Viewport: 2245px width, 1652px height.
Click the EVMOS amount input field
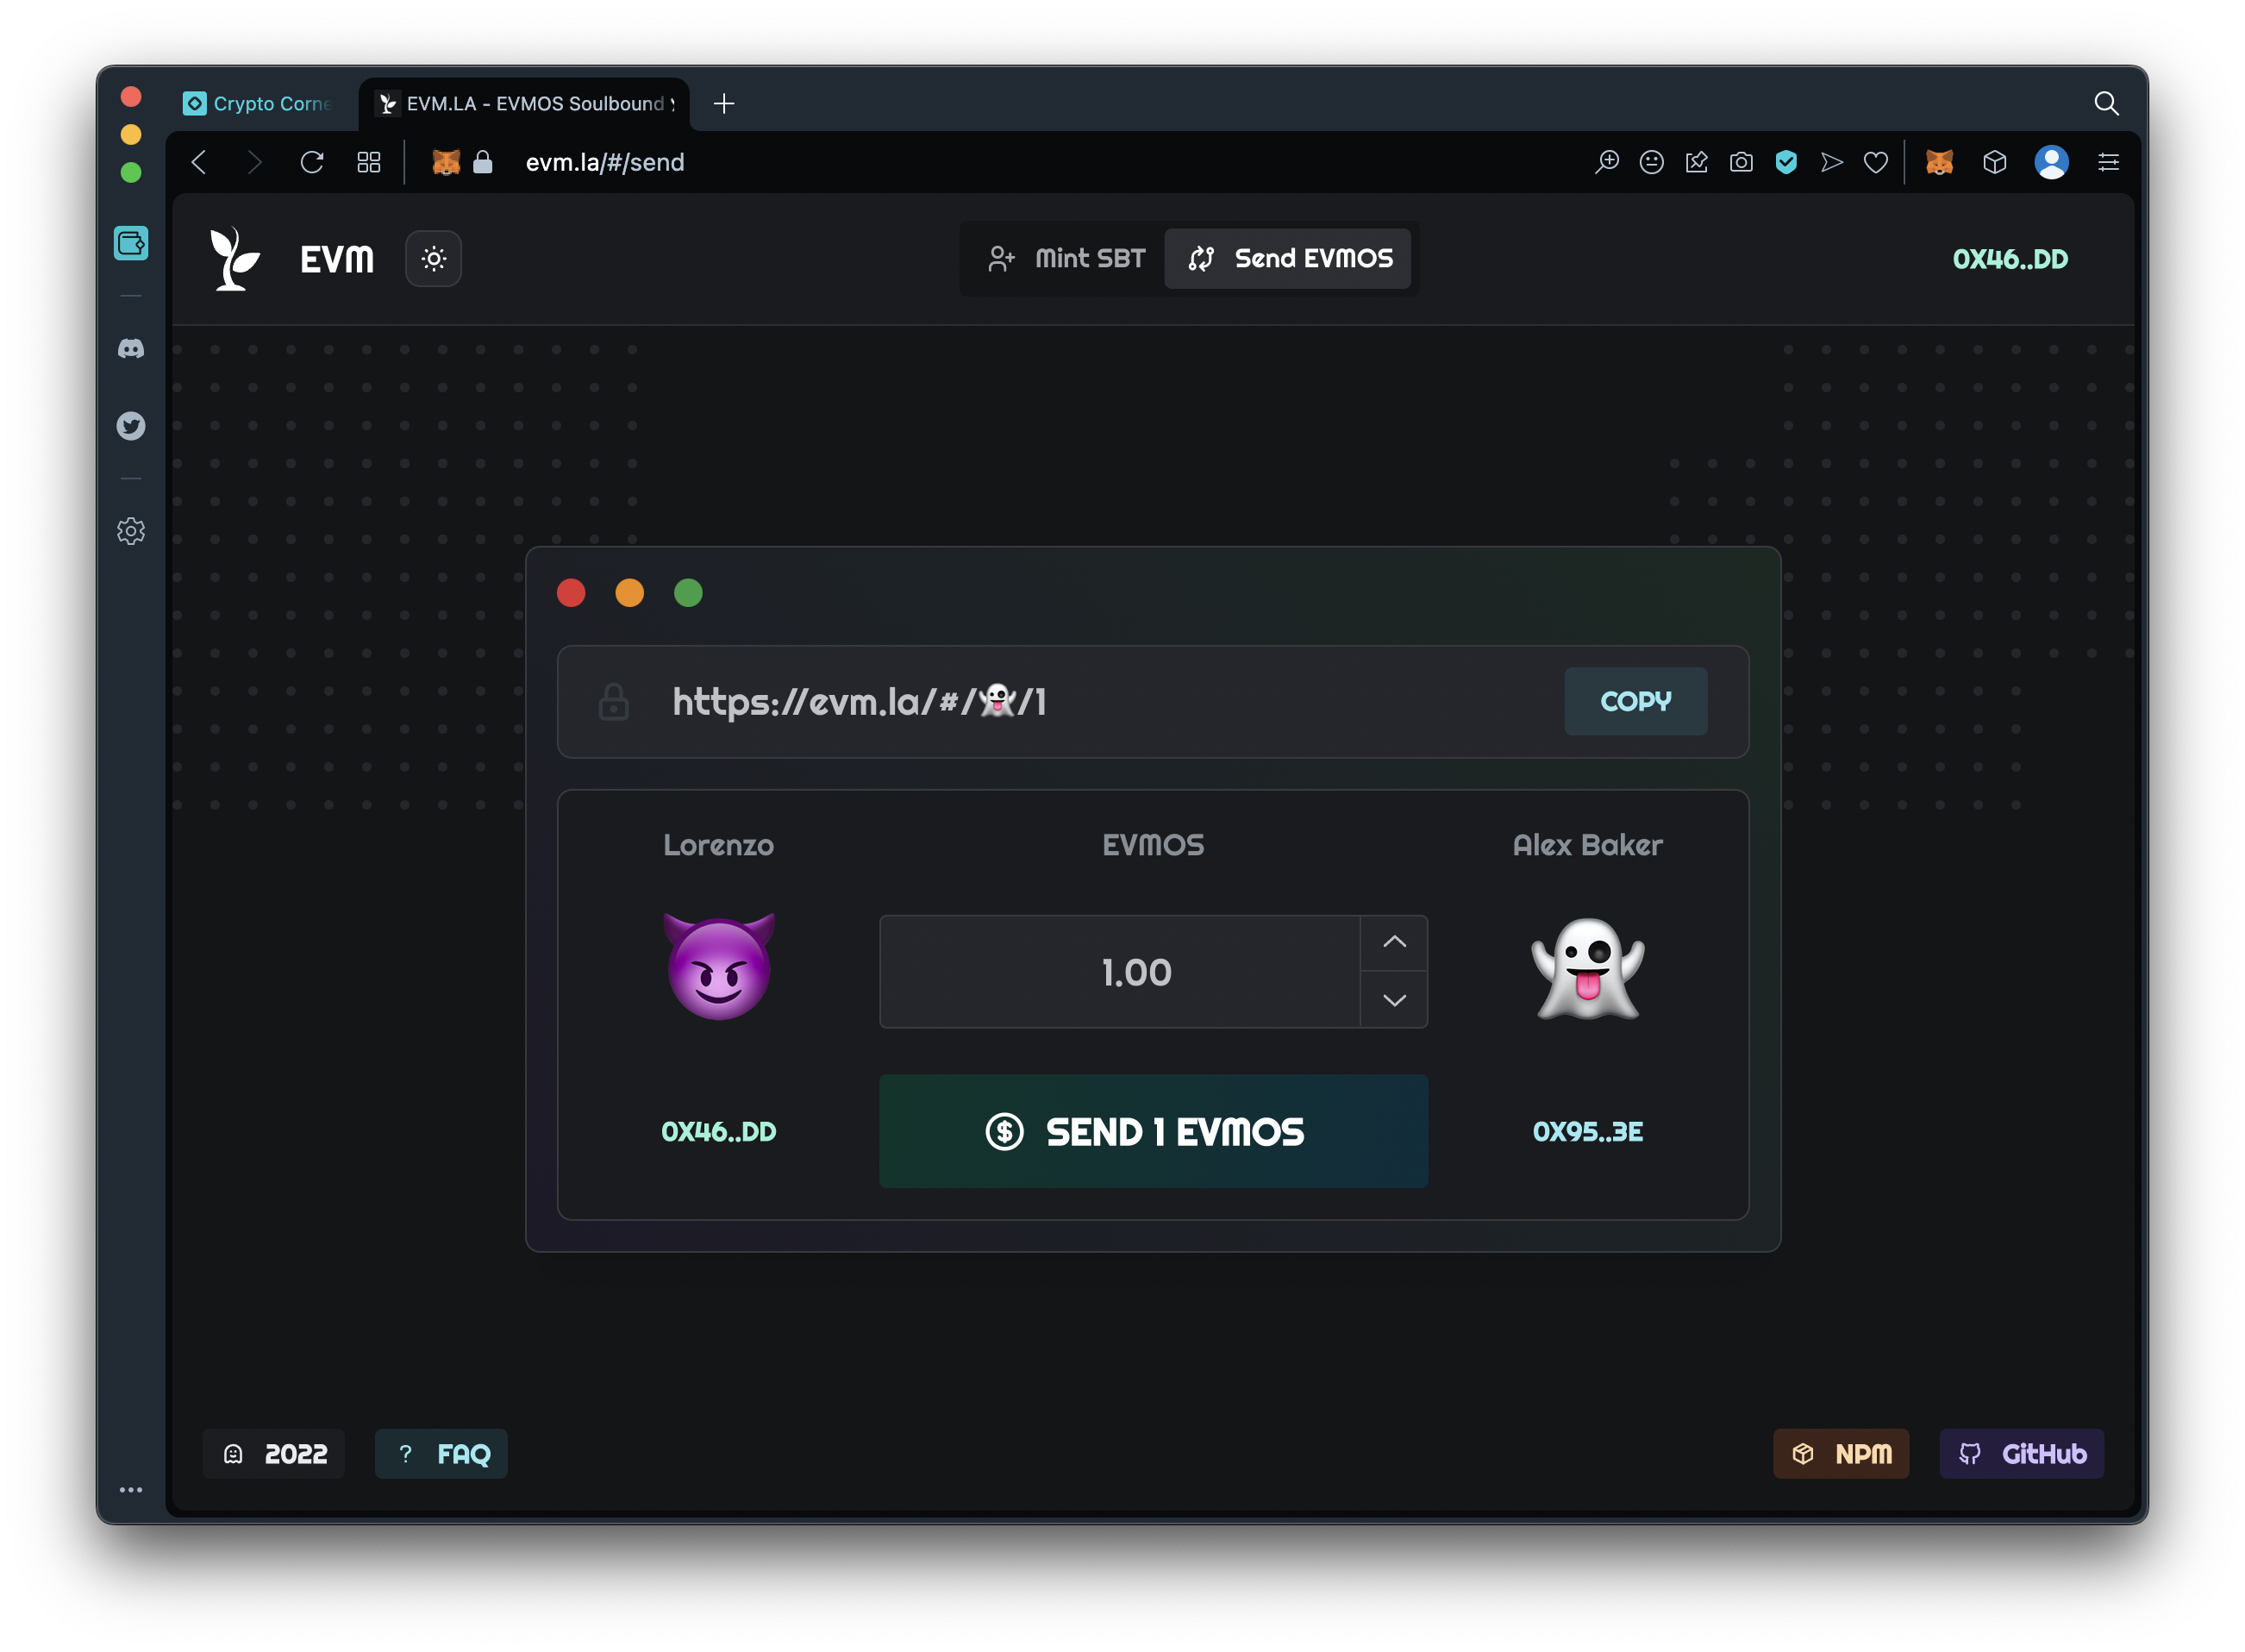[1119, 972]
